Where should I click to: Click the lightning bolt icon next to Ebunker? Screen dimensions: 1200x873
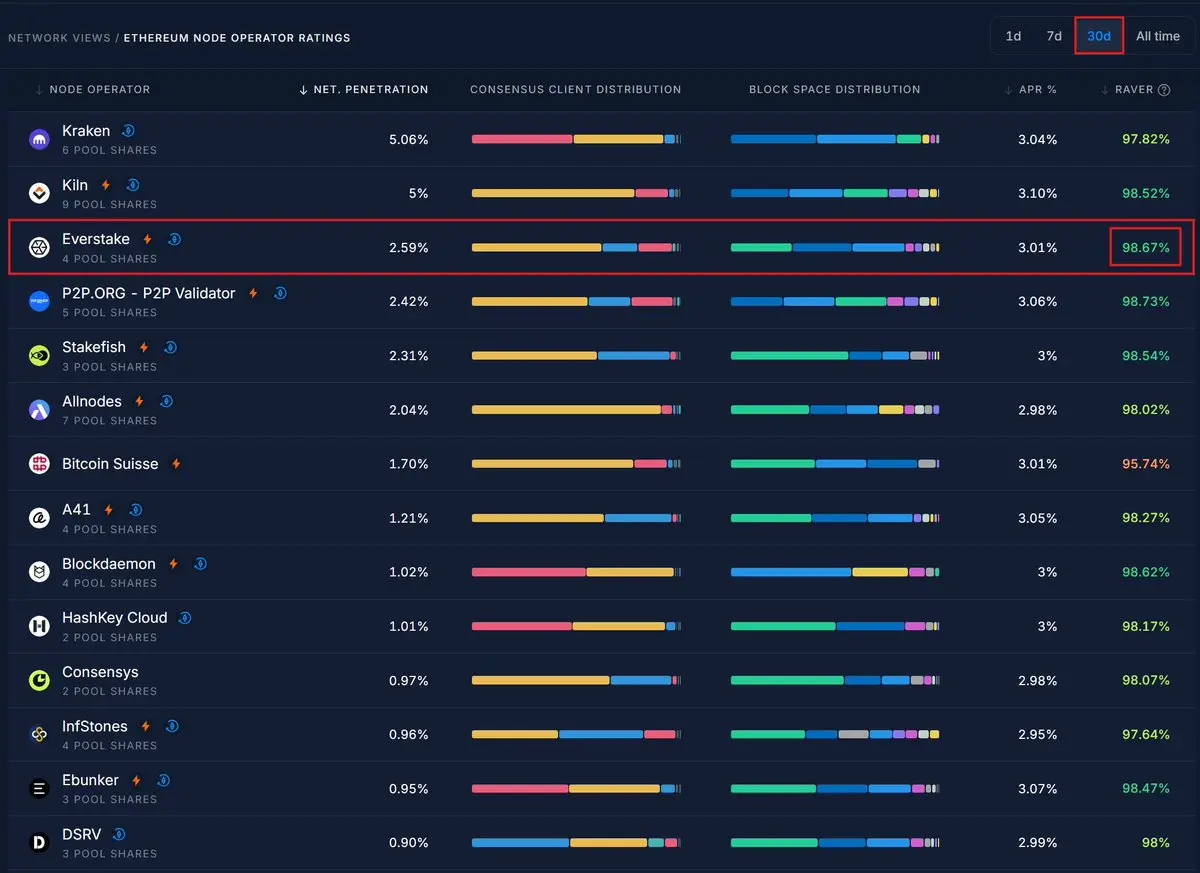click(137, 780)
